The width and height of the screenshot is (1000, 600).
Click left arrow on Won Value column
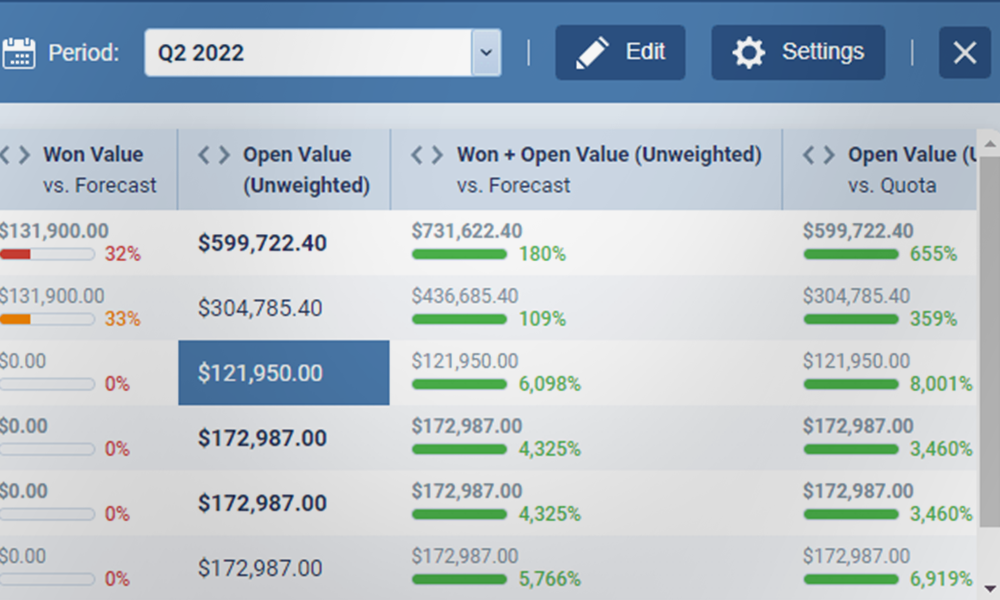point(5,155)
